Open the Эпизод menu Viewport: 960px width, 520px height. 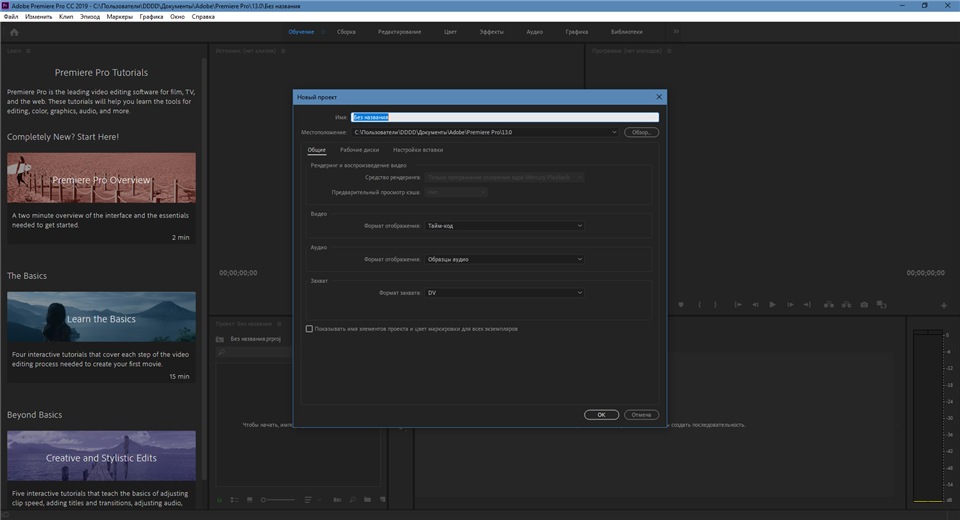coord(89,17)
